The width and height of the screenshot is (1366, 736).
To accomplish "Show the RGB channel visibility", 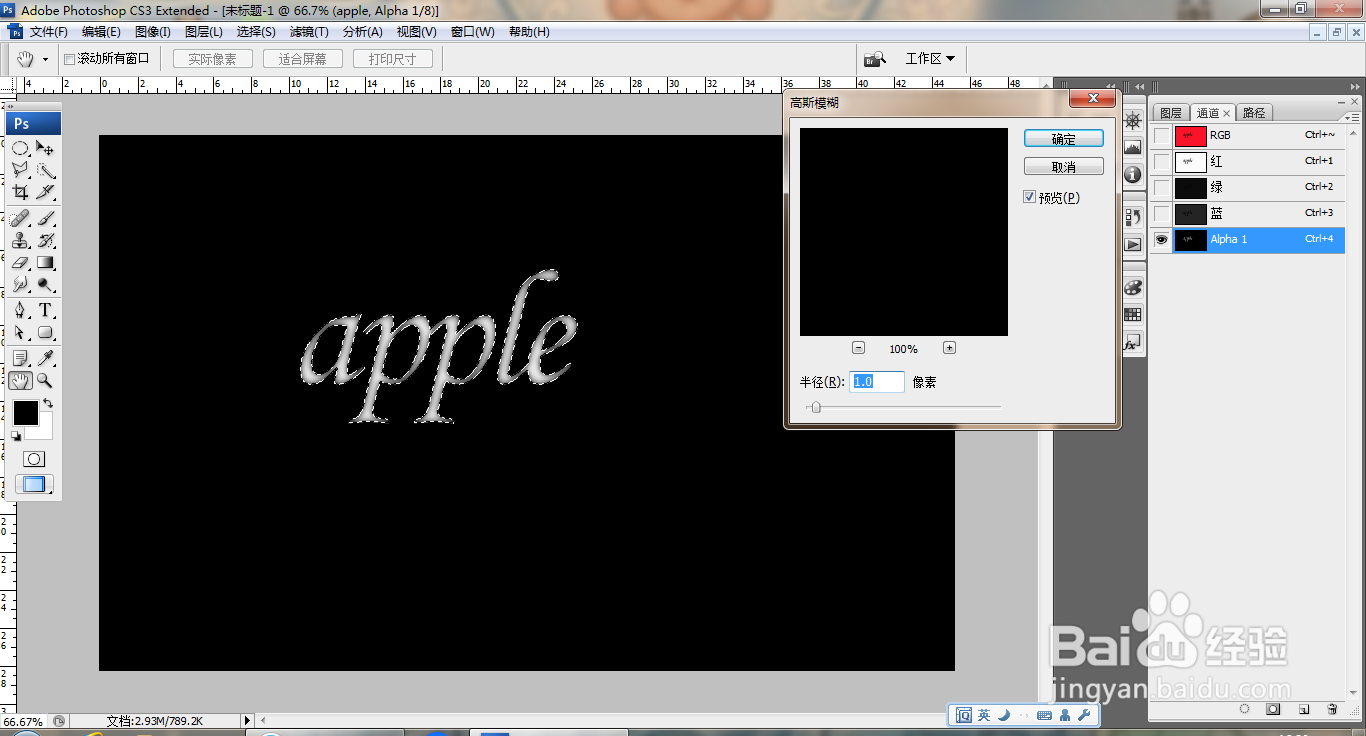I will click(x=1161, y=135).
